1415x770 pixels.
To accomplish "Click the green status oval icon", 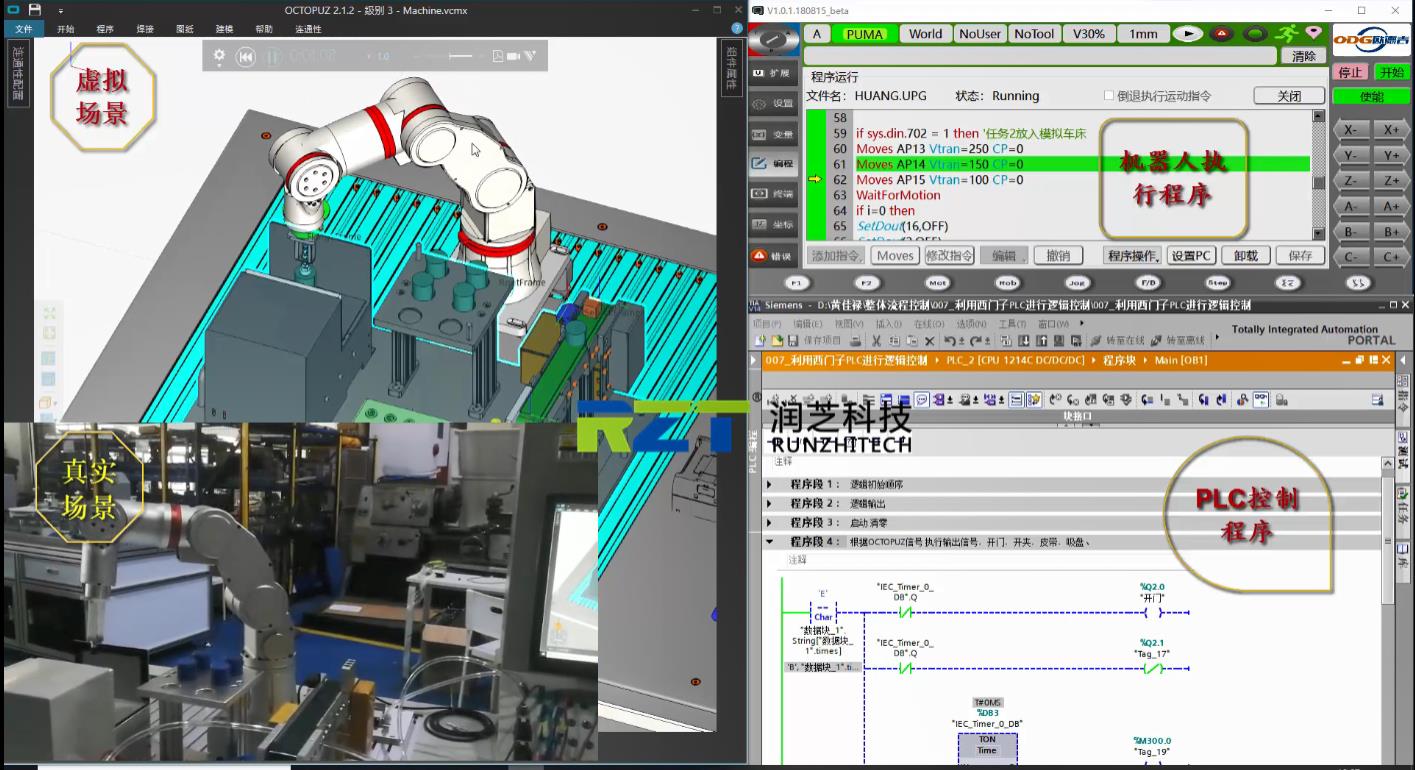I will coord(1256,33).
